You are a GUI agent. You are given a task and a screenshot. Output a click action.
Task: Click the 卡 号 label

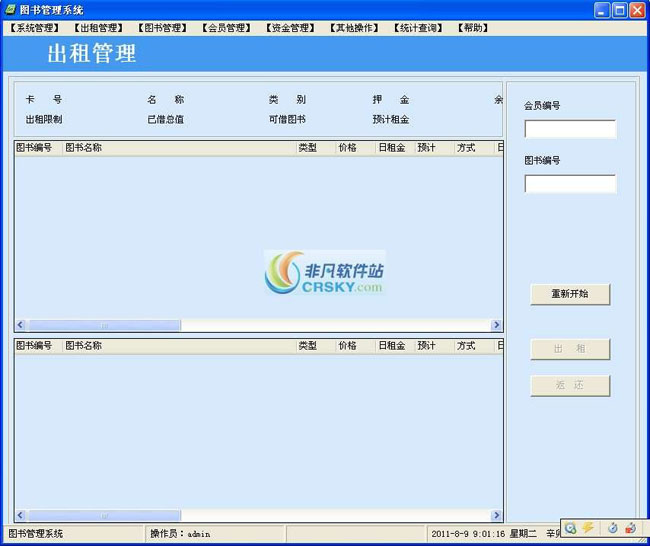coord(44,99)
